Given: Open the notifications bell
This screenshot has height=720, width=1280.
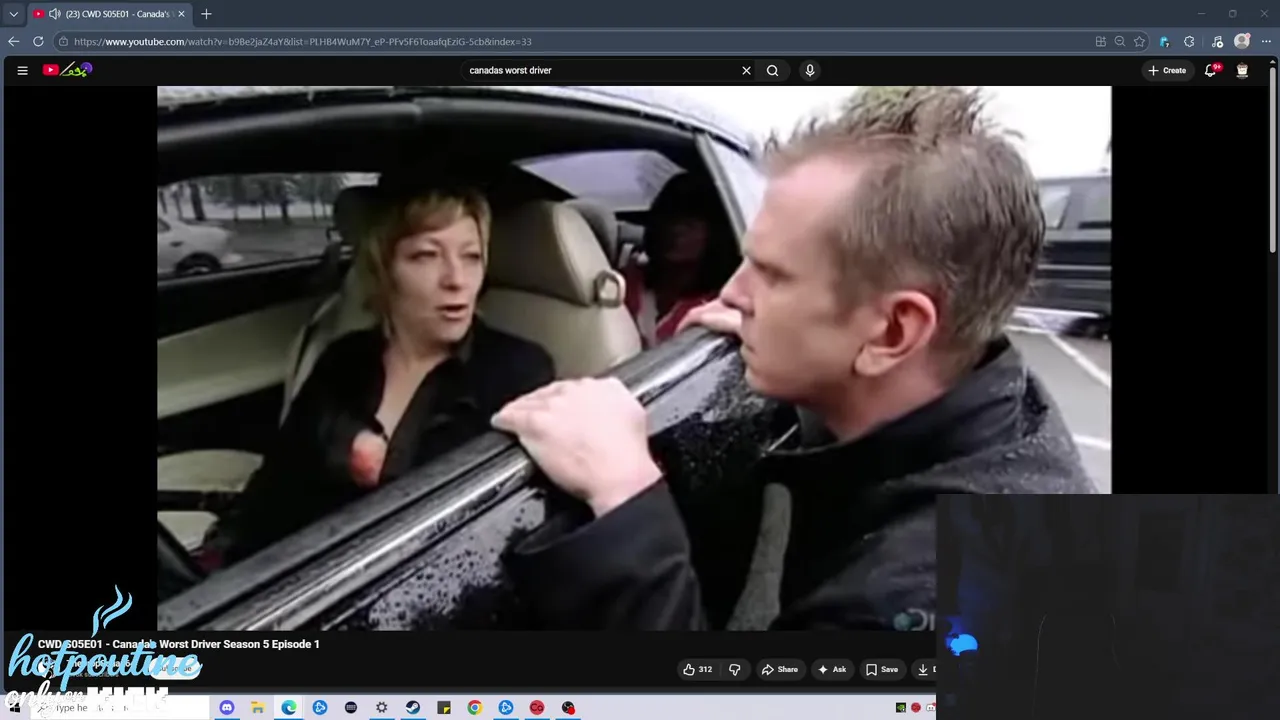Looking at the screenshot, I should (x=1211, y=70).
